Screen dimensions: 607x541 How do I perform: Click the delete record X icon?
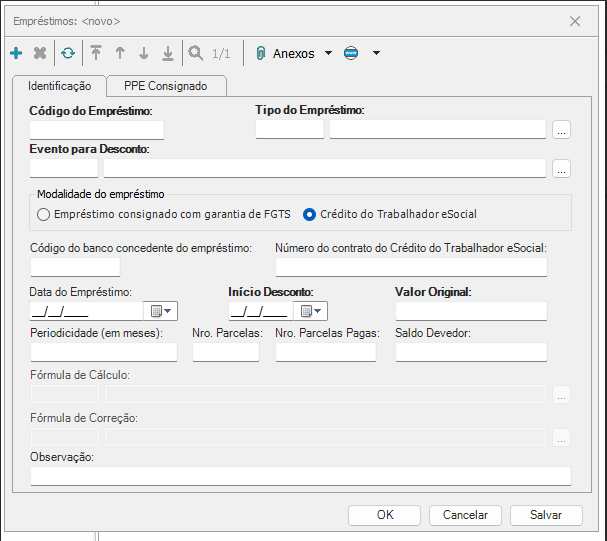point(40,53)
